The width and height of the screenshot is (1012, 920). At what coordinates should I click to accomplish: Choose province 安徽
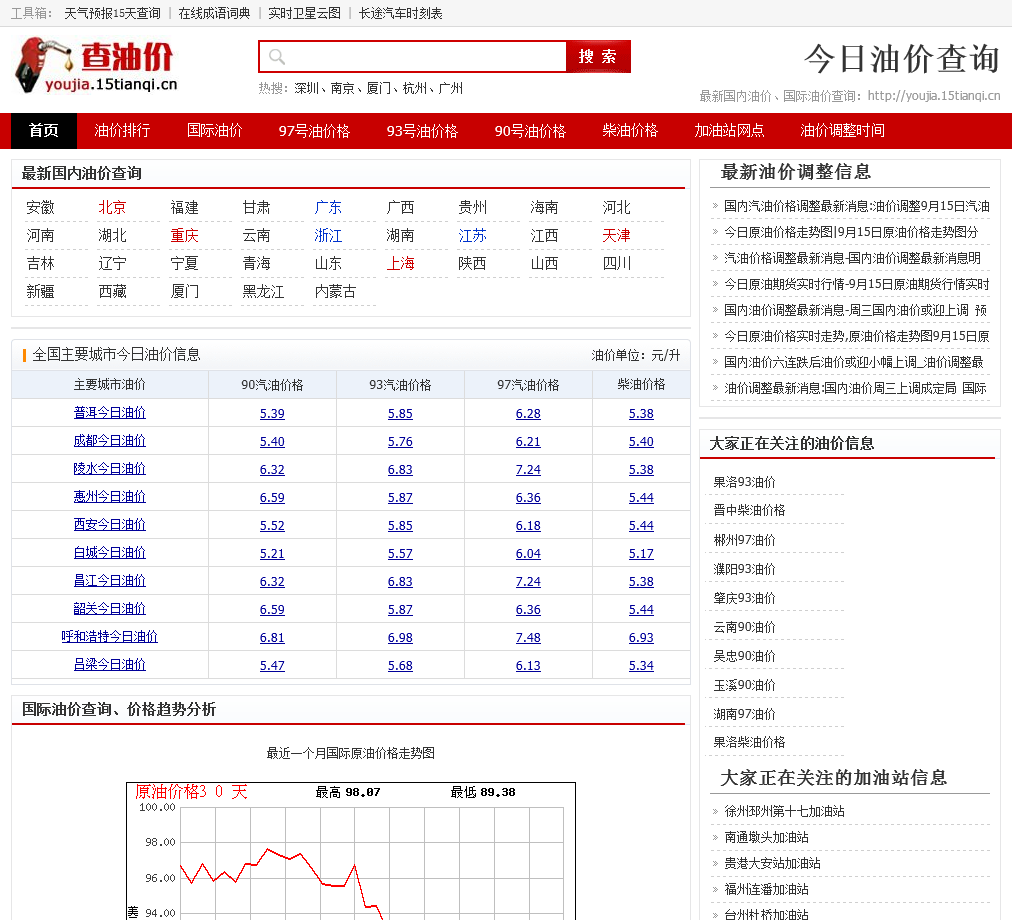[41, 208]
